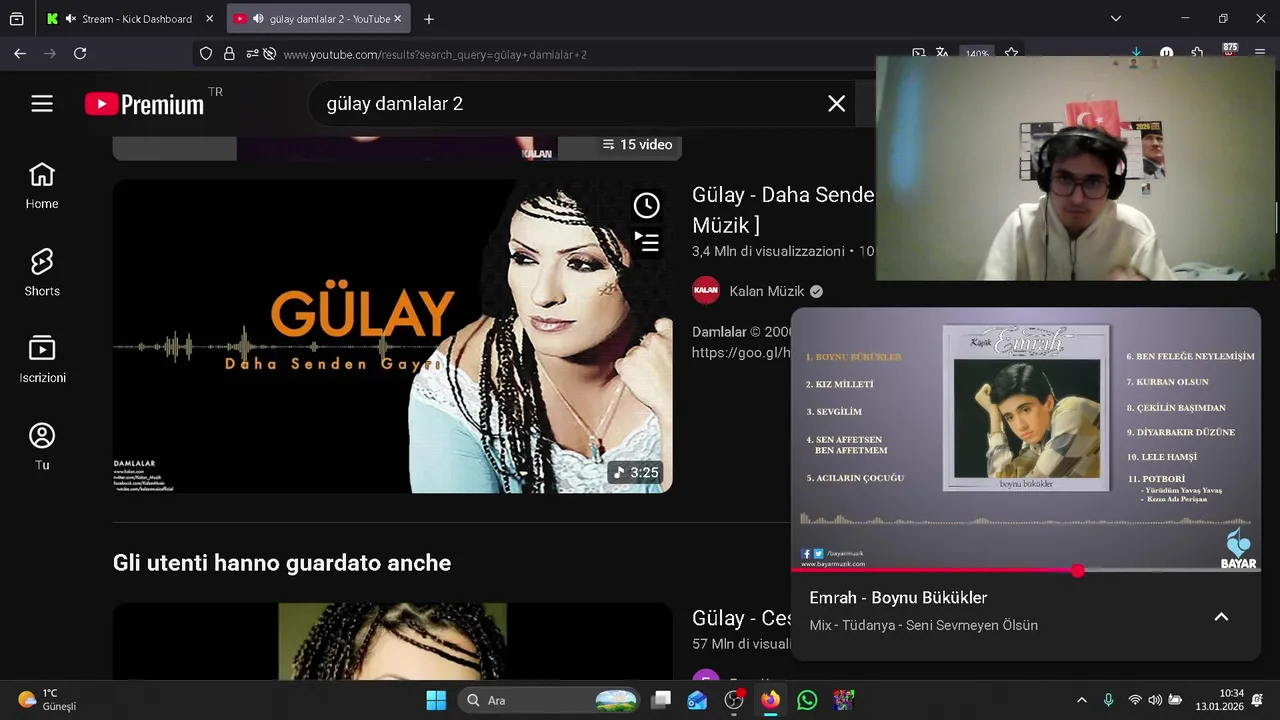1280x720 pixels.
Task: Open the Firefox downloads arrow
Action: point(1136,54)
